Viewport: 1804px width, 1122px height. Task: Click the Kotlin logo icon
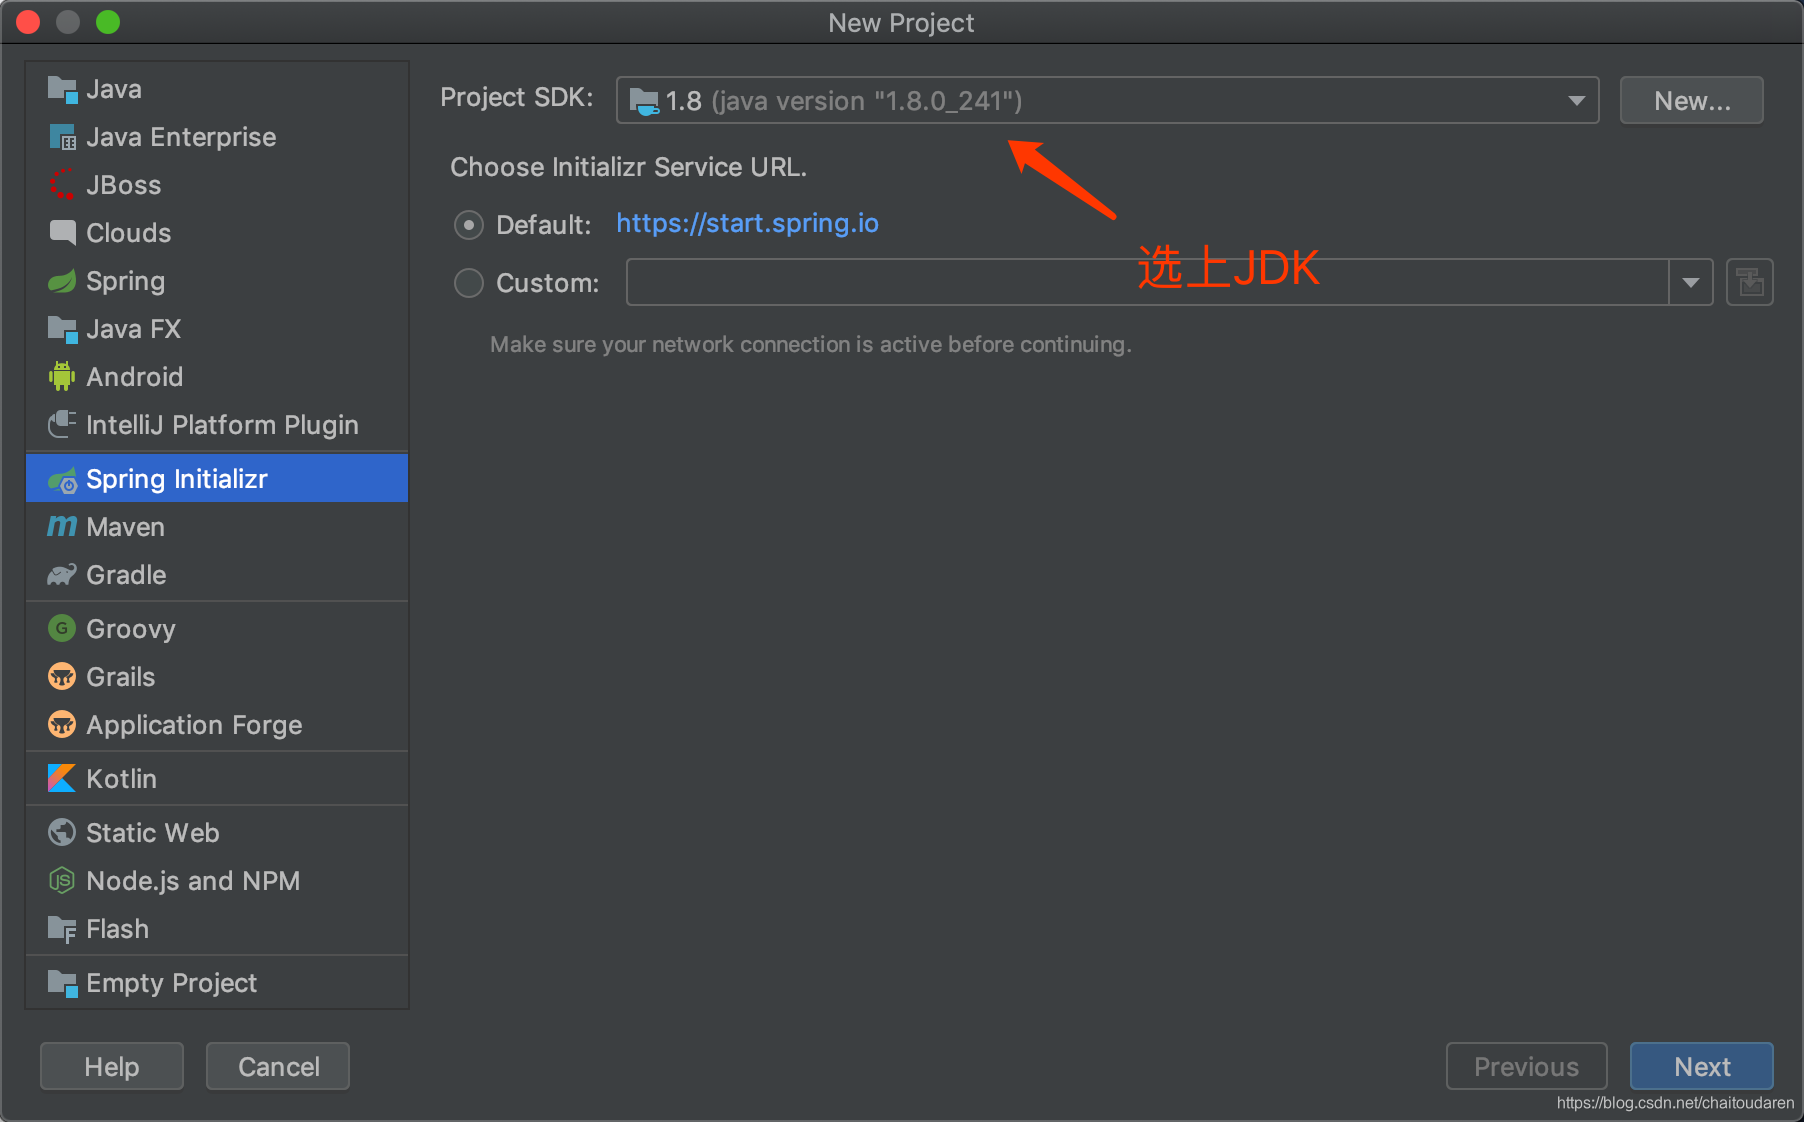62,779
